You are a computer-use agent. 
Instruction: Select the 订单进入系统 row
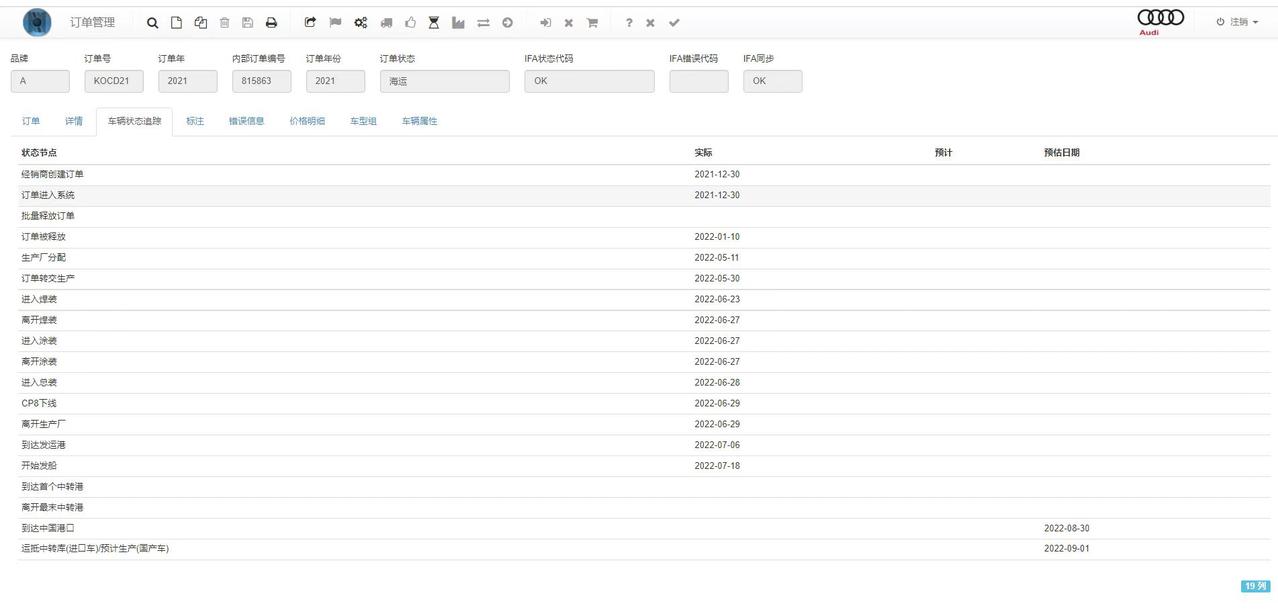[644, 196]
